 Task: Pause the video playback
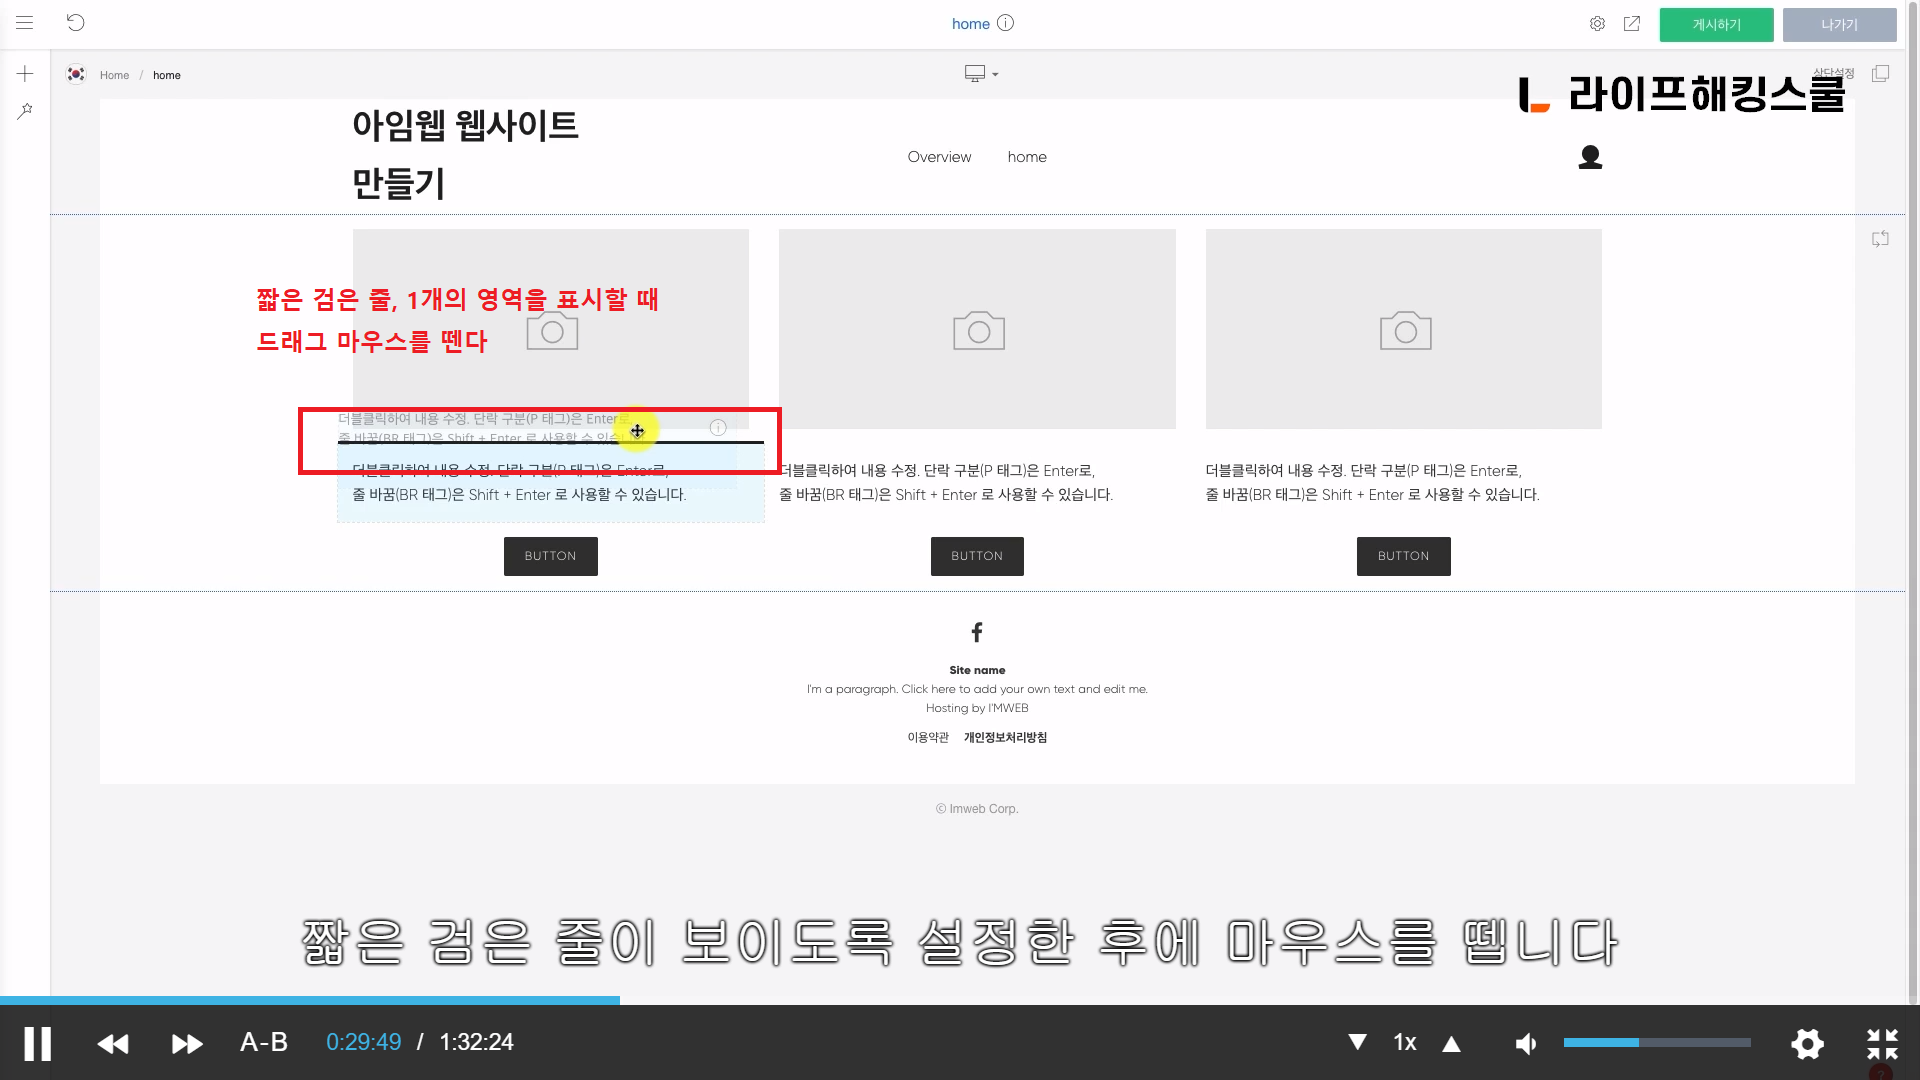tap(38, 1043)
